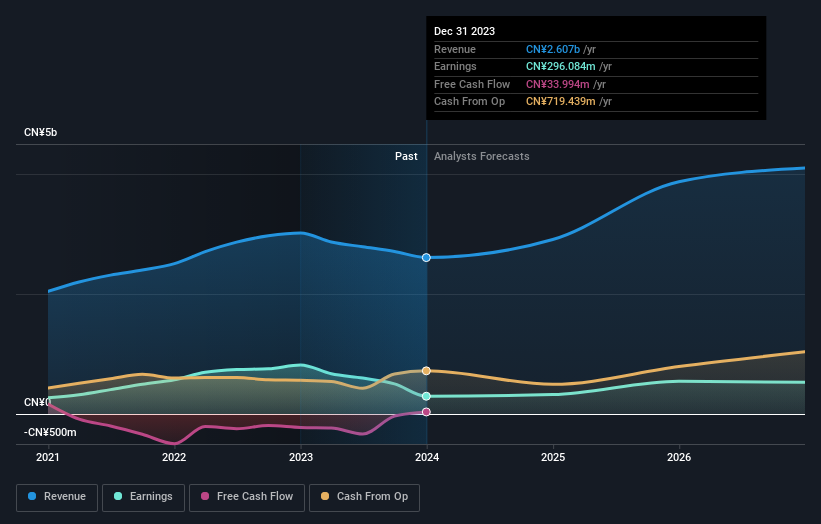
Task: Select the 2024 x-axis label
Action: tap(427, 457)
